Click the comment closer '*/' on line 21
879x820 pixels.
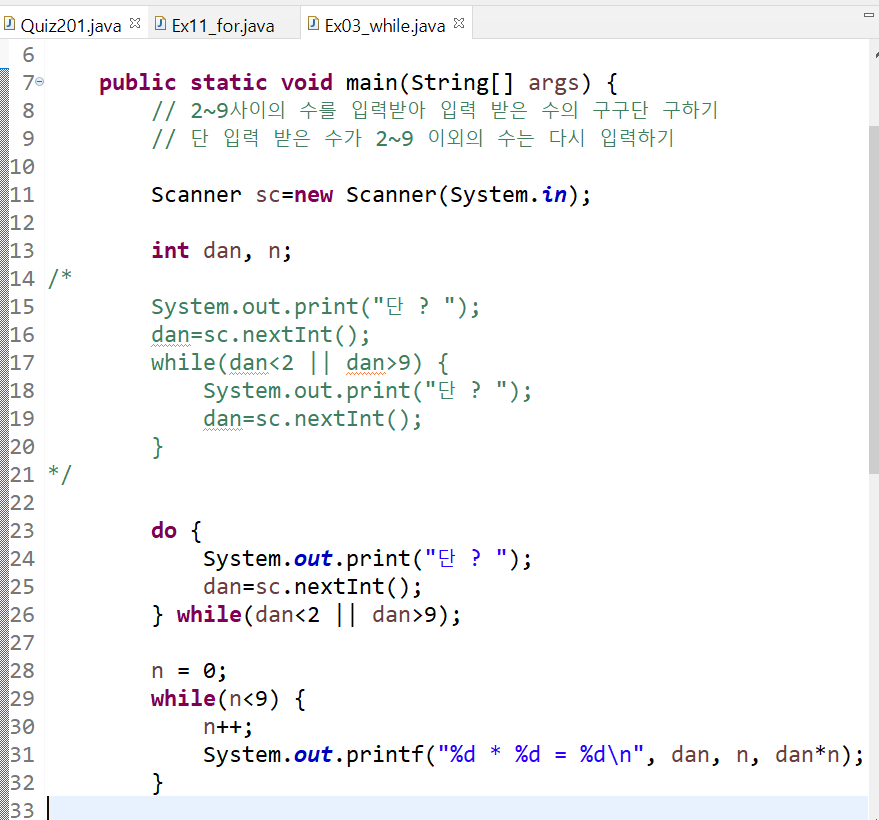60,474
